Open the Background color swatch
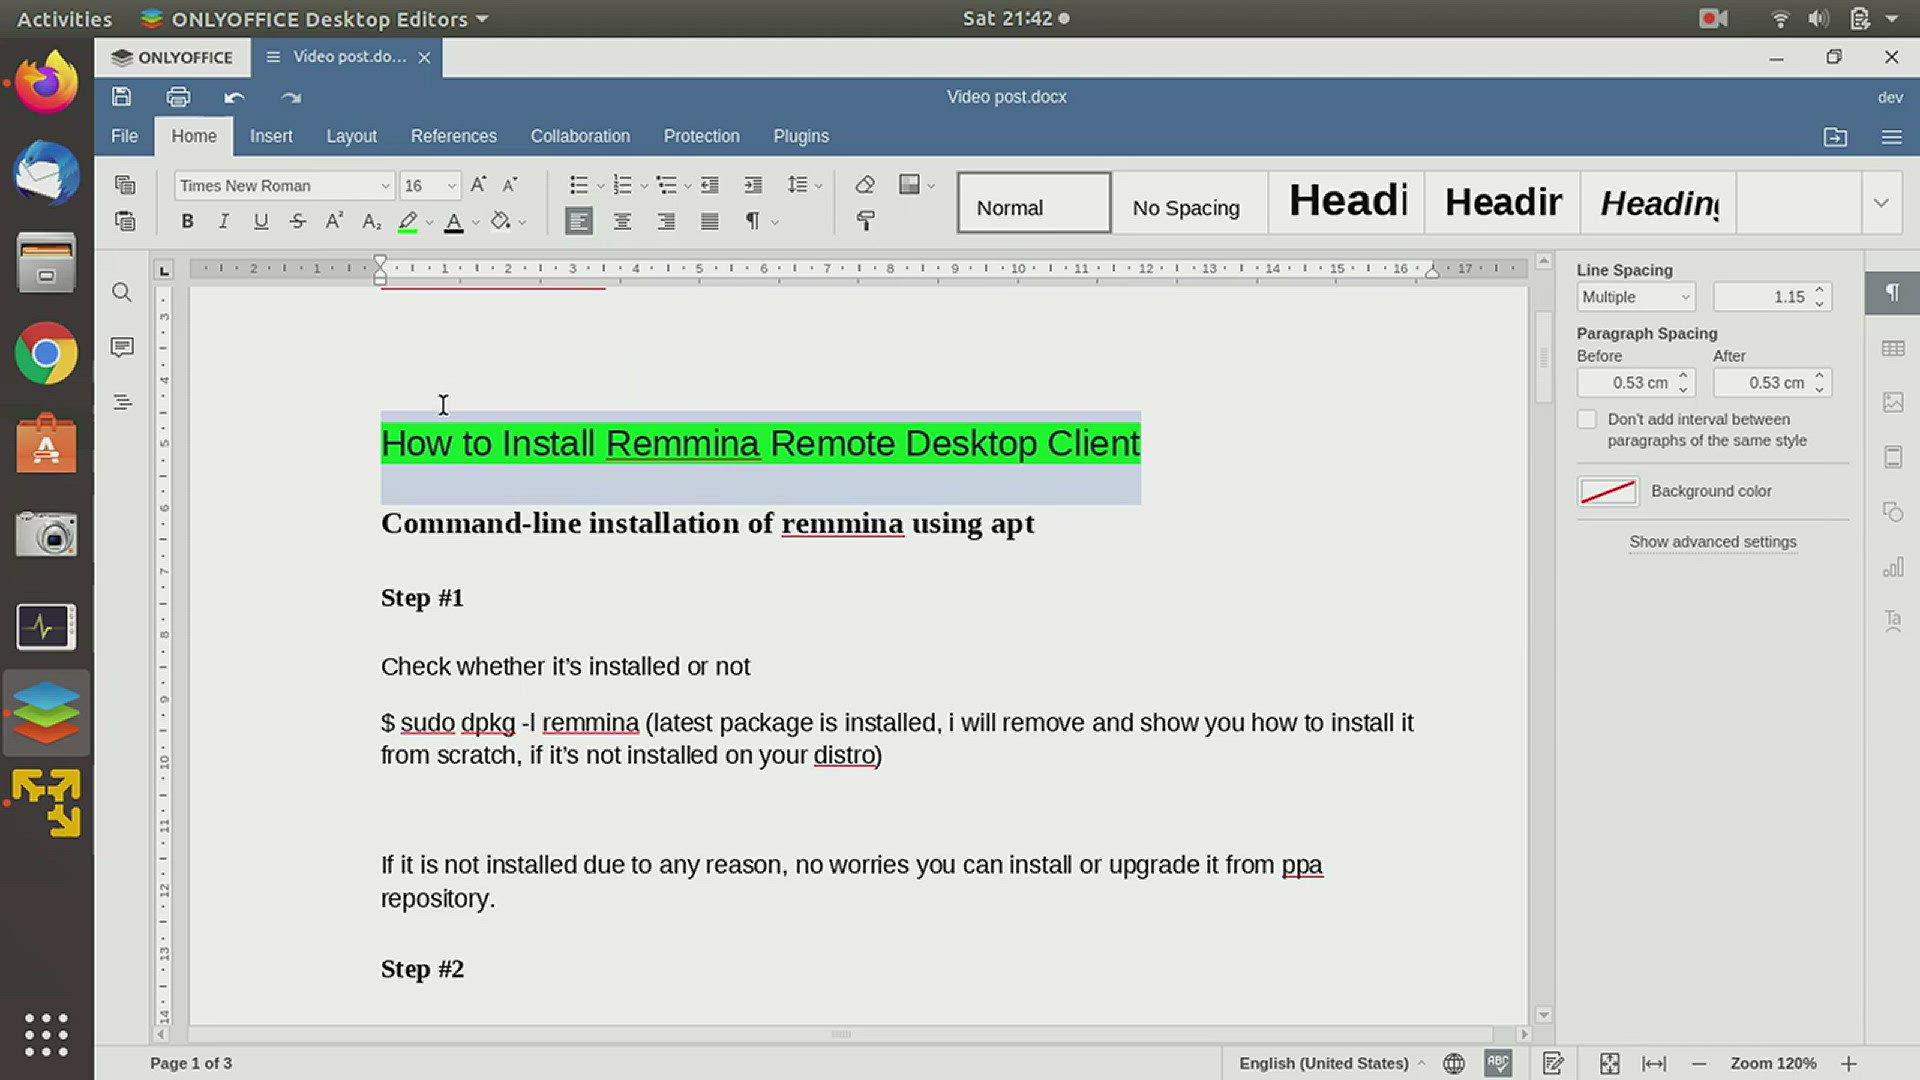 (x=1608, y=491)
